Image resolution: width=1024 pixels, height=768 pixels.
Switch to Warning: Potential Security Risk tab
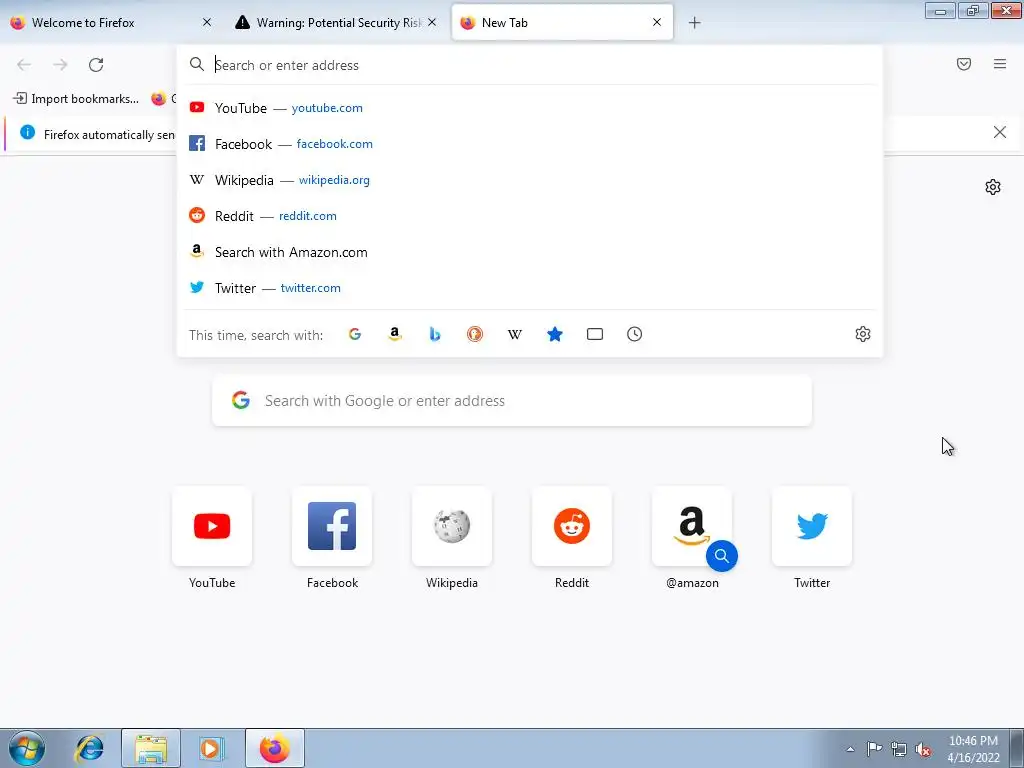tap(336, 23)
